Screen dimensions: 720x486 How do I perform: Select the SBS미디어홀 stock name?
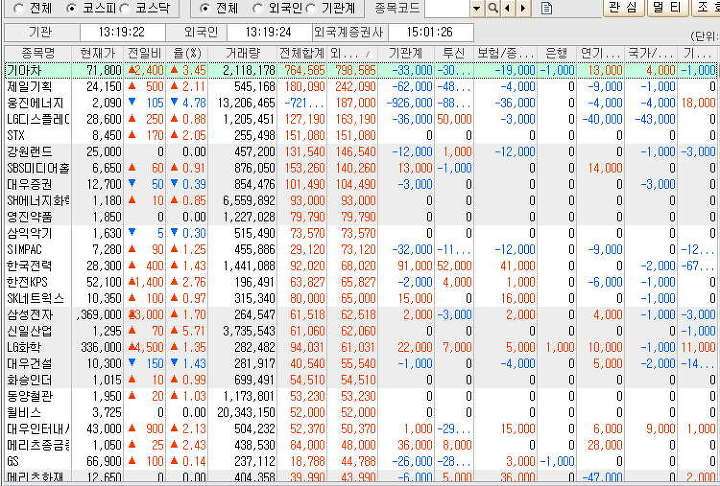[x=38, y=168]
